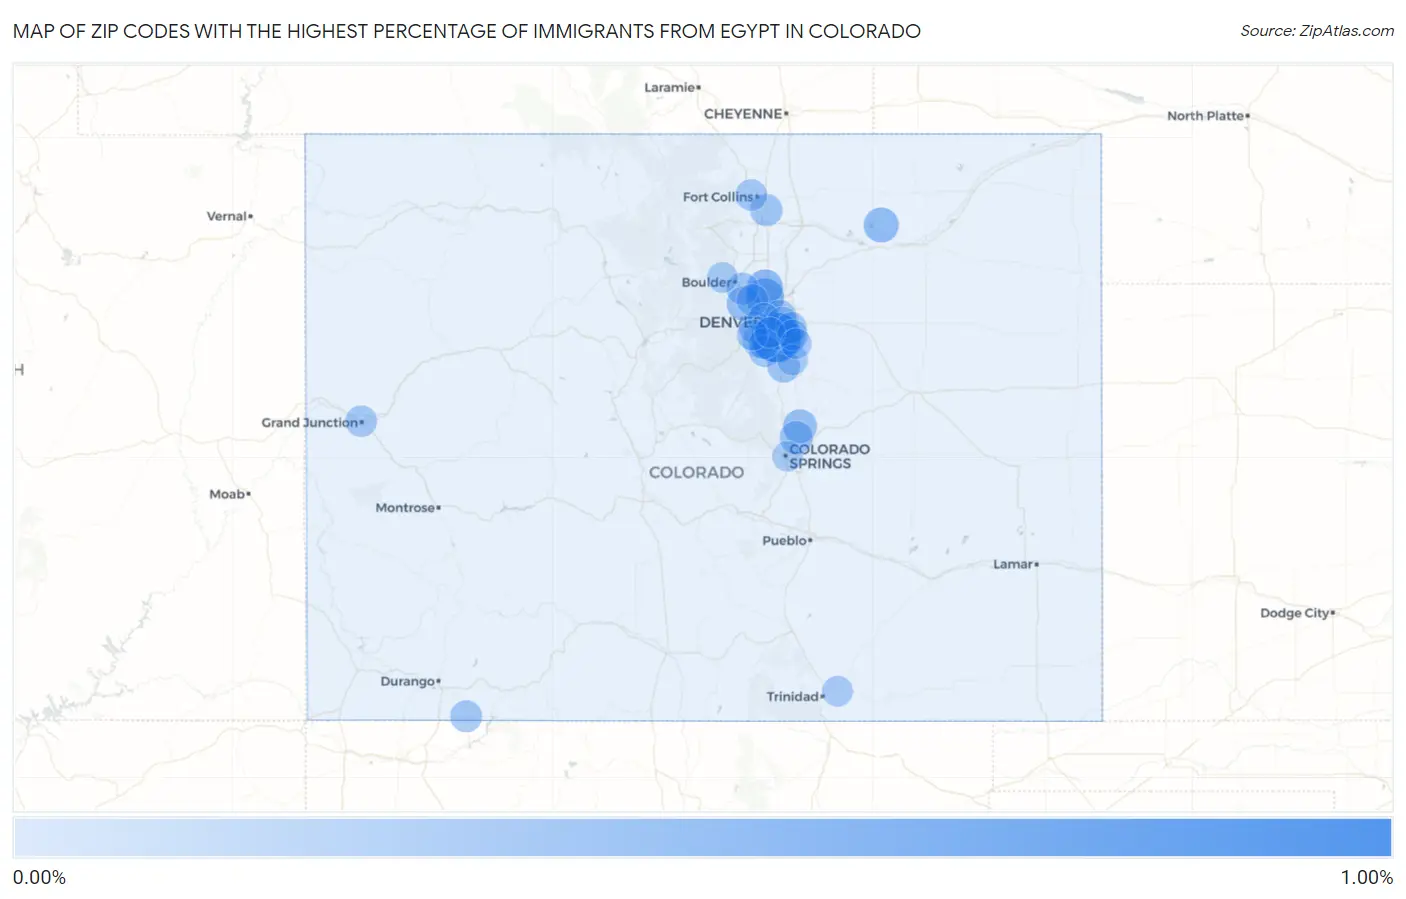Click the map title heading text
The width and height of the screenshot is (1406, 899).
[x=467, y=31]
